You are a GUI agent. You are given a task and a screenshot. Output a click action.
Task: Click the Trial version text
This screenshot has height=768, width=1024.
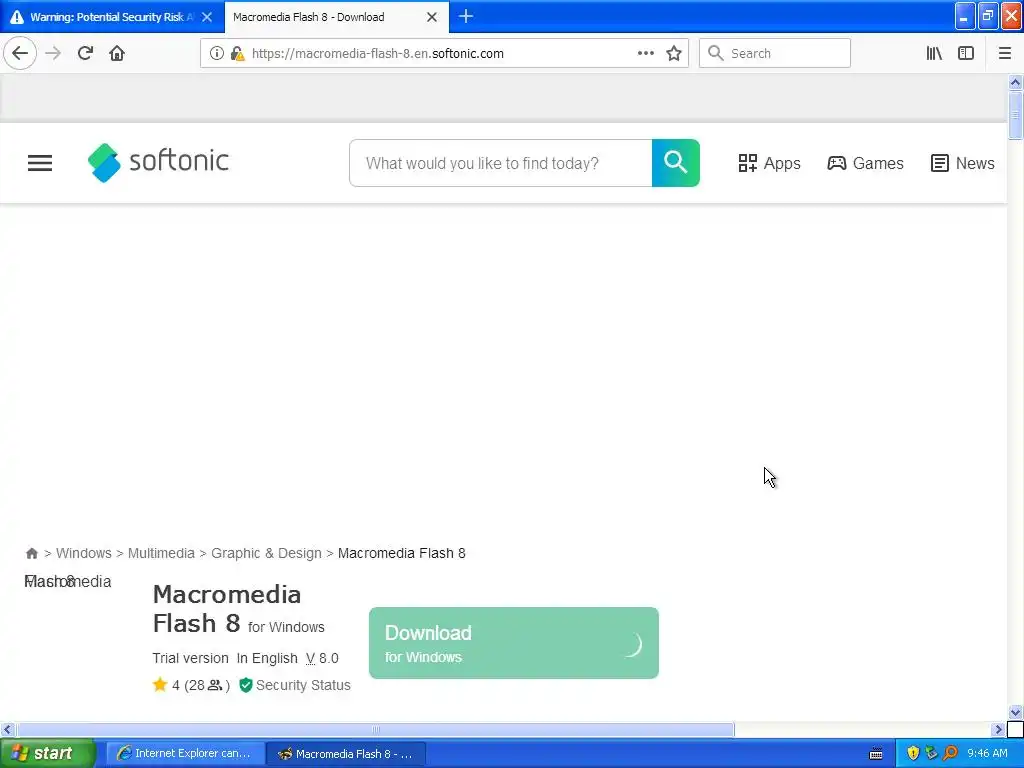(191, 658)
